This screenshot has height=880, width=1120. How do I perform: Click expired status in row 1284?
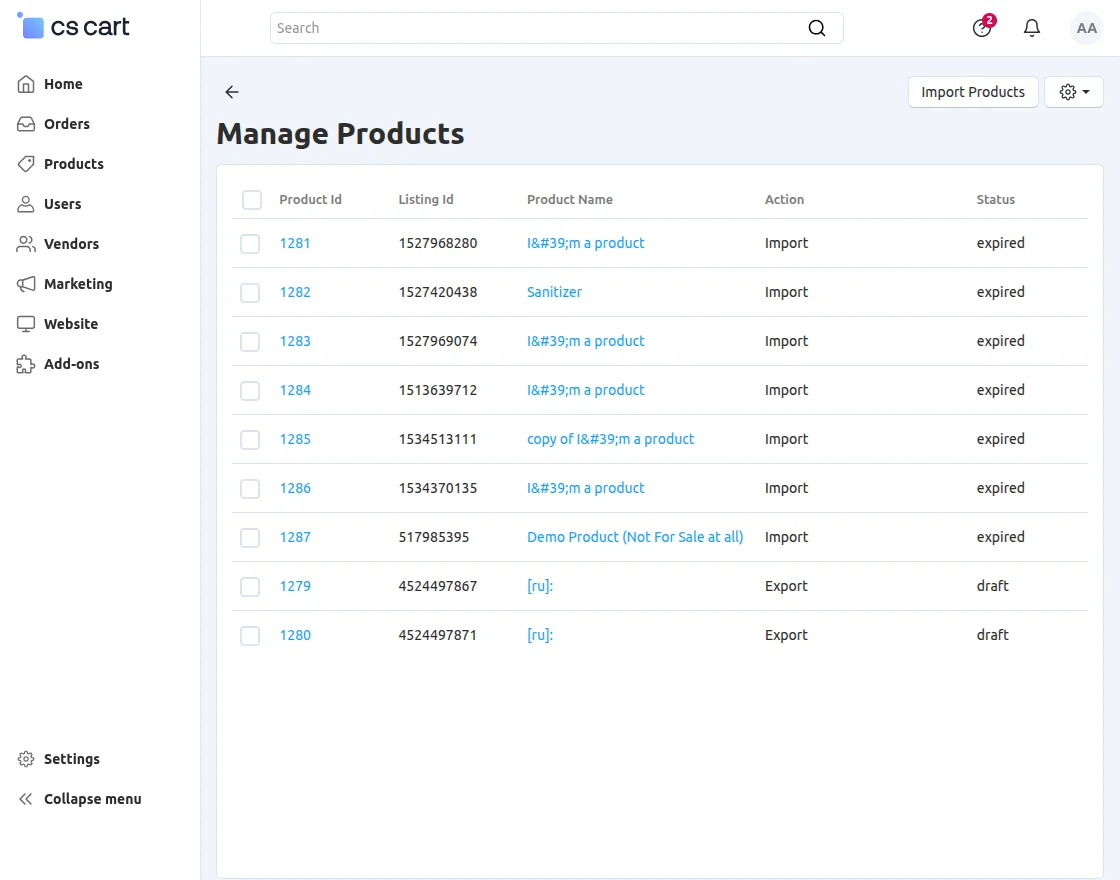[x=1001, y=391]
